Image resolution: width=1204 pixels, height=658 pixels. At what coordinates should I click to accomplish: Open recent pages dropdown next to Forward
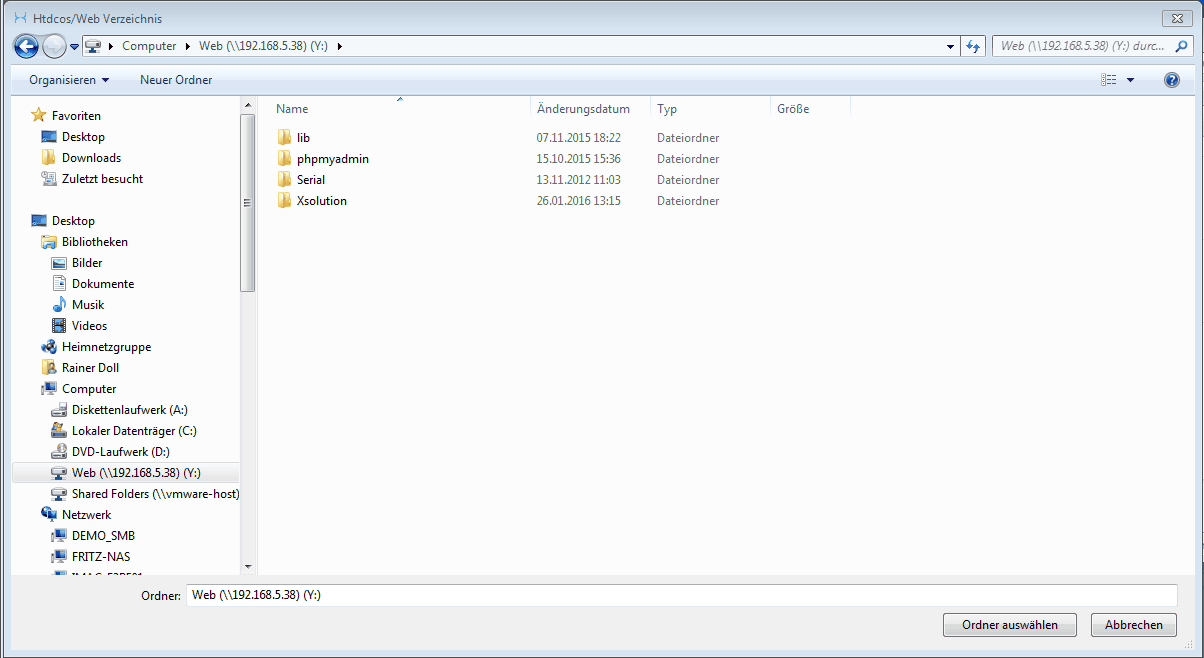click(x=75, y=47)
